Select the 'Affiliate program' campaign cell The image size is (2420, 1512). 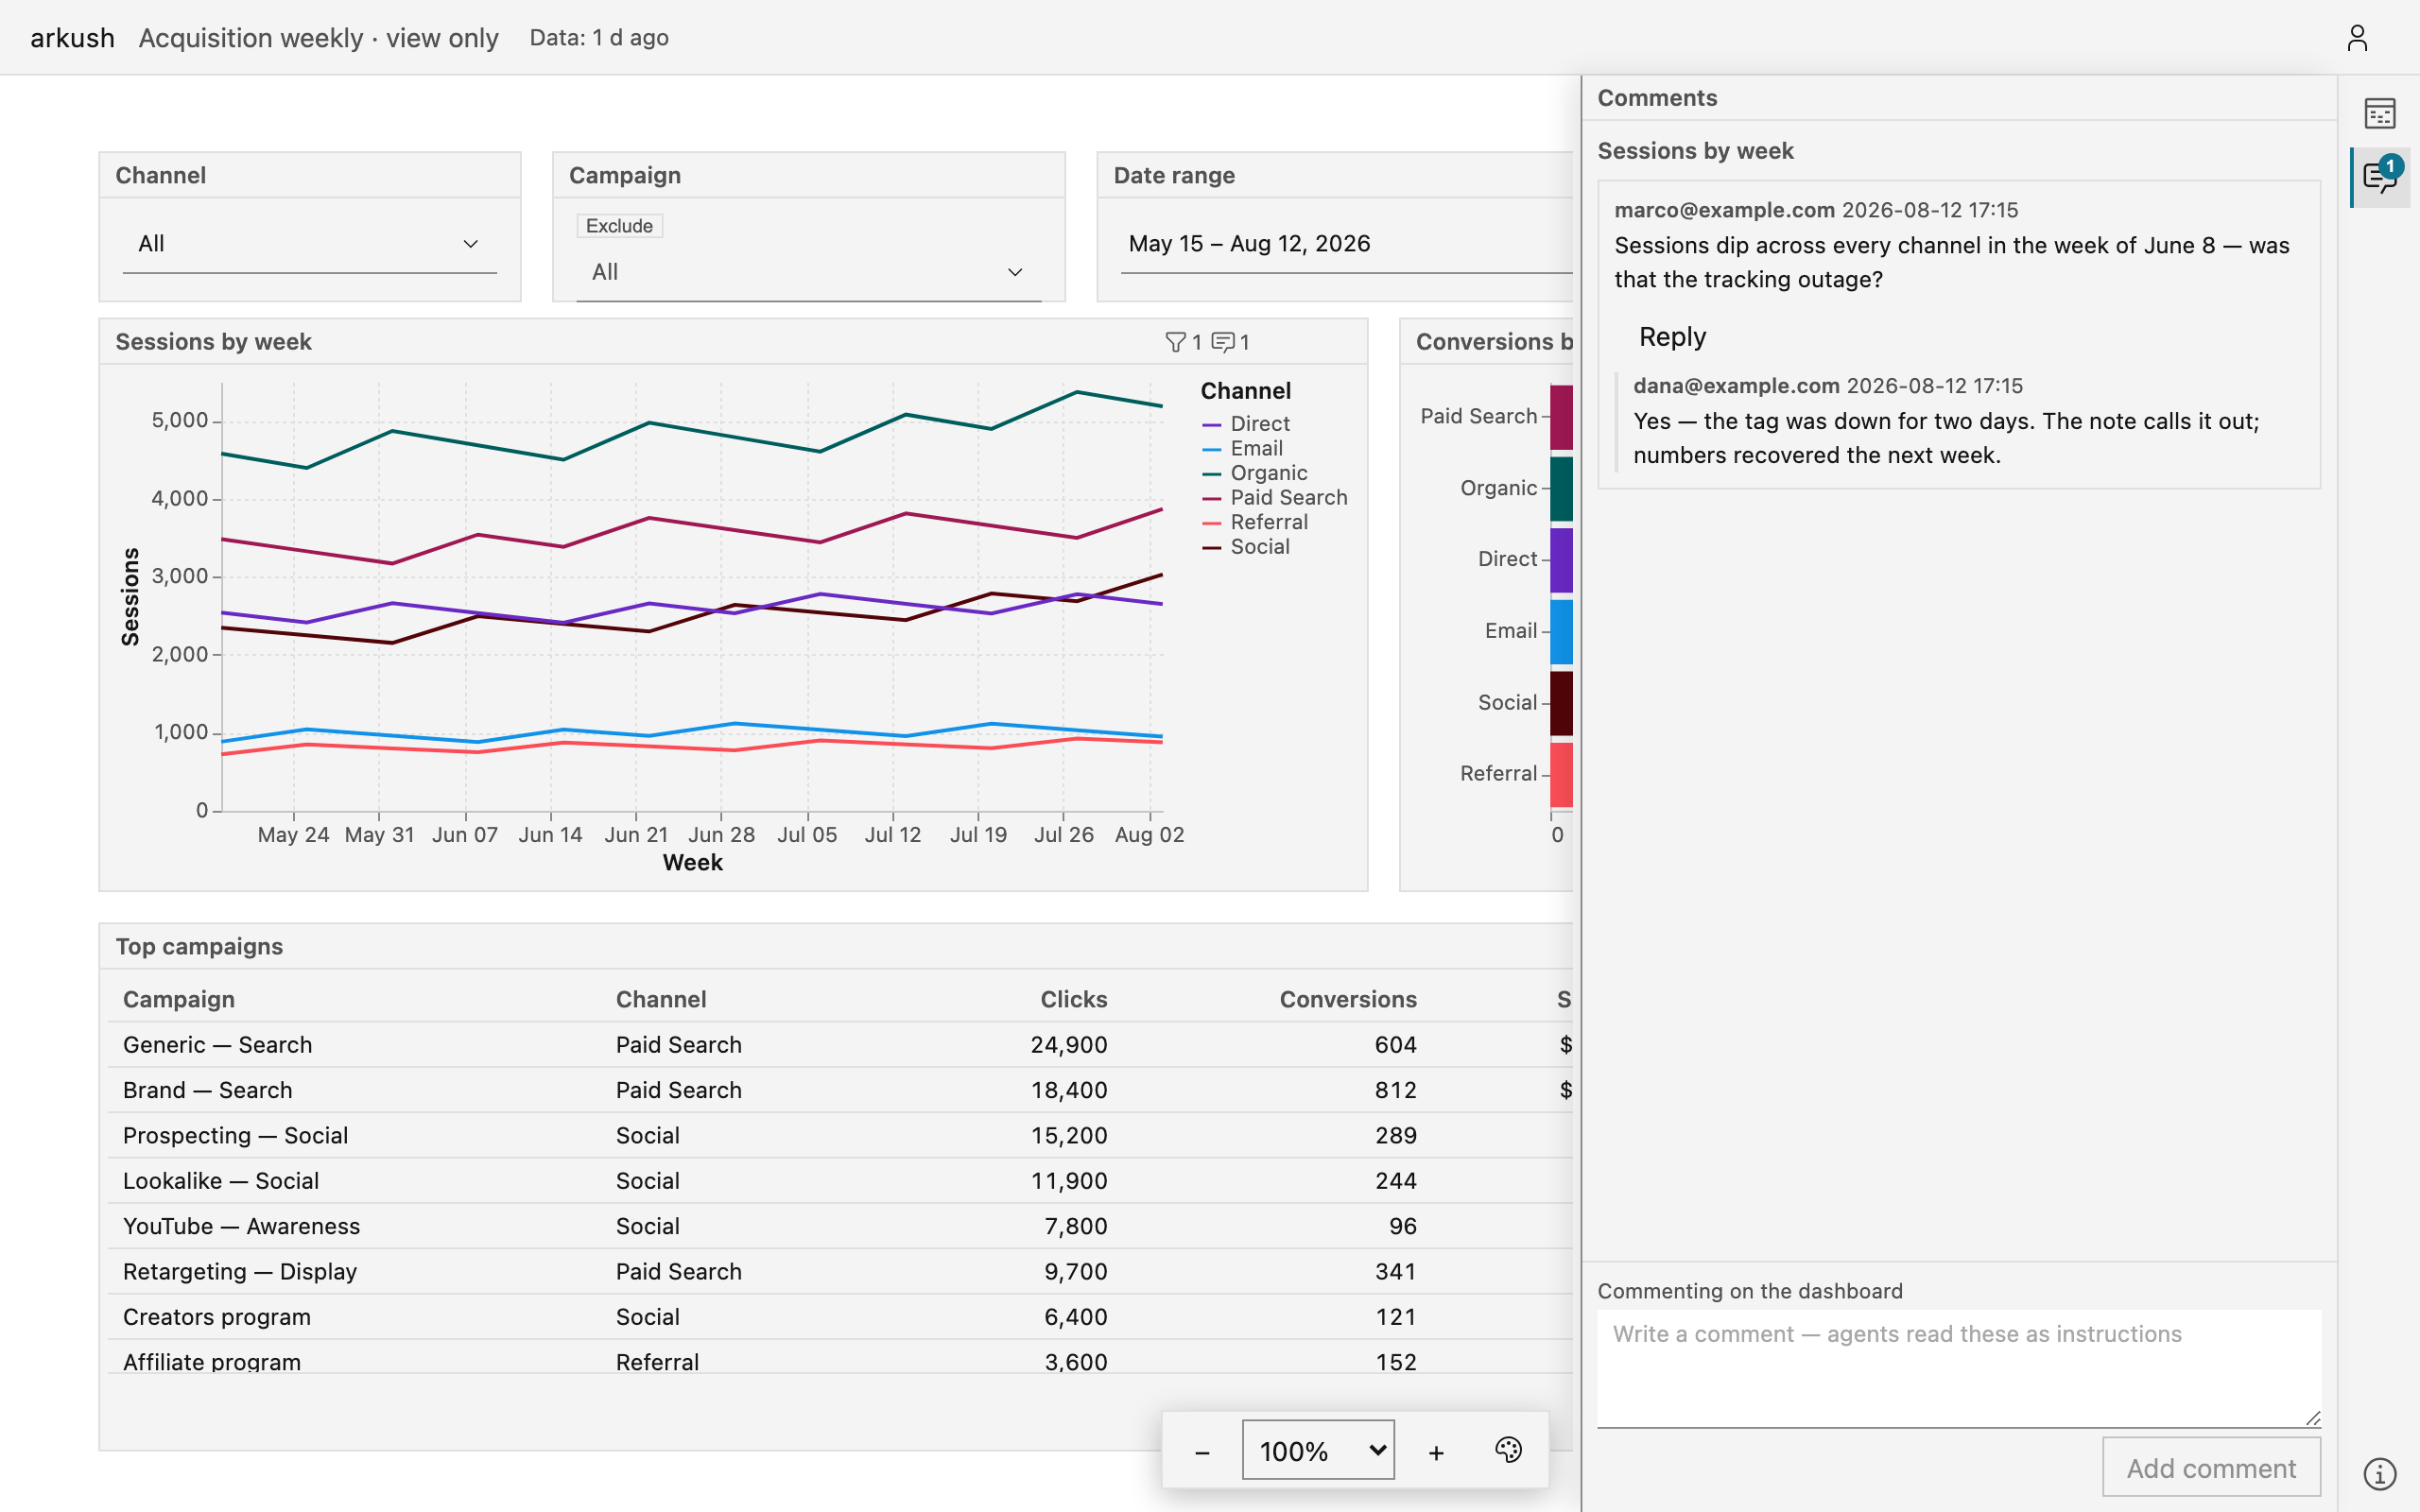[212, 1362]
